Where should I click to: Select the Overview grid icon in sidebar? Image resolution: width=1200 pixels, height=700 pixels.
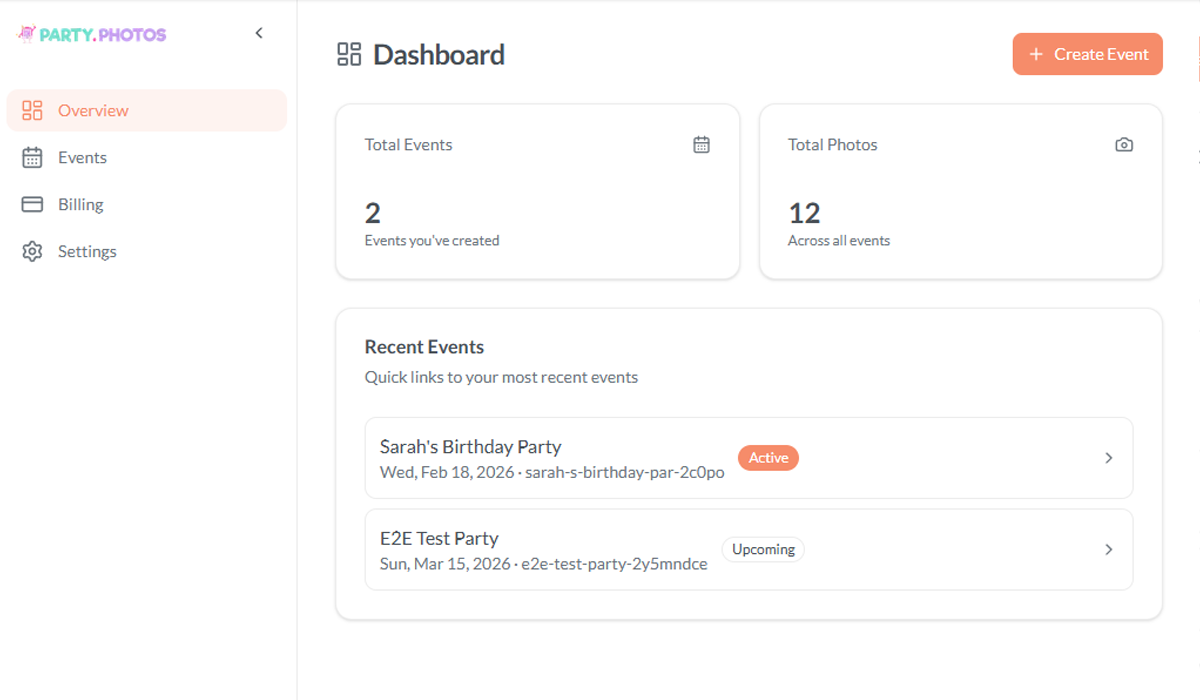tap(31, 110)
